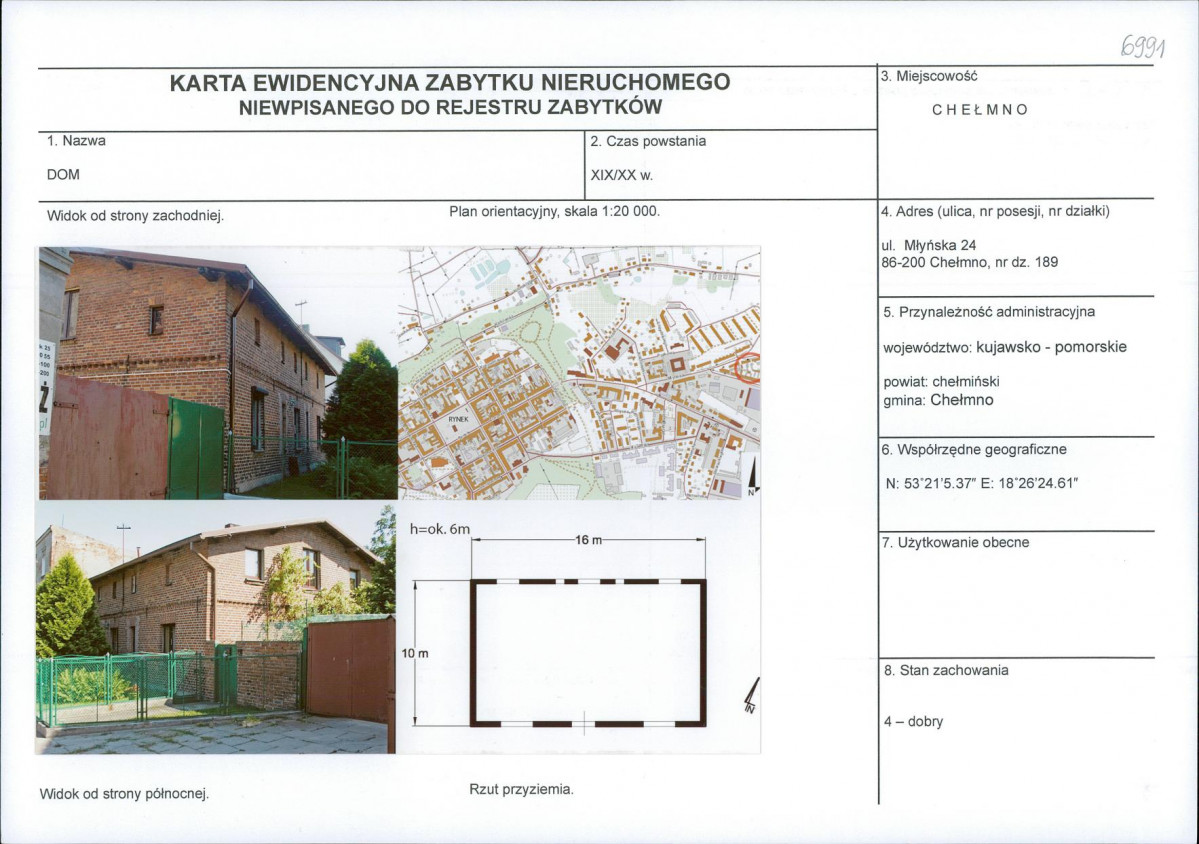Select the '1. Nazwa' field label

[x=76, y=141]
